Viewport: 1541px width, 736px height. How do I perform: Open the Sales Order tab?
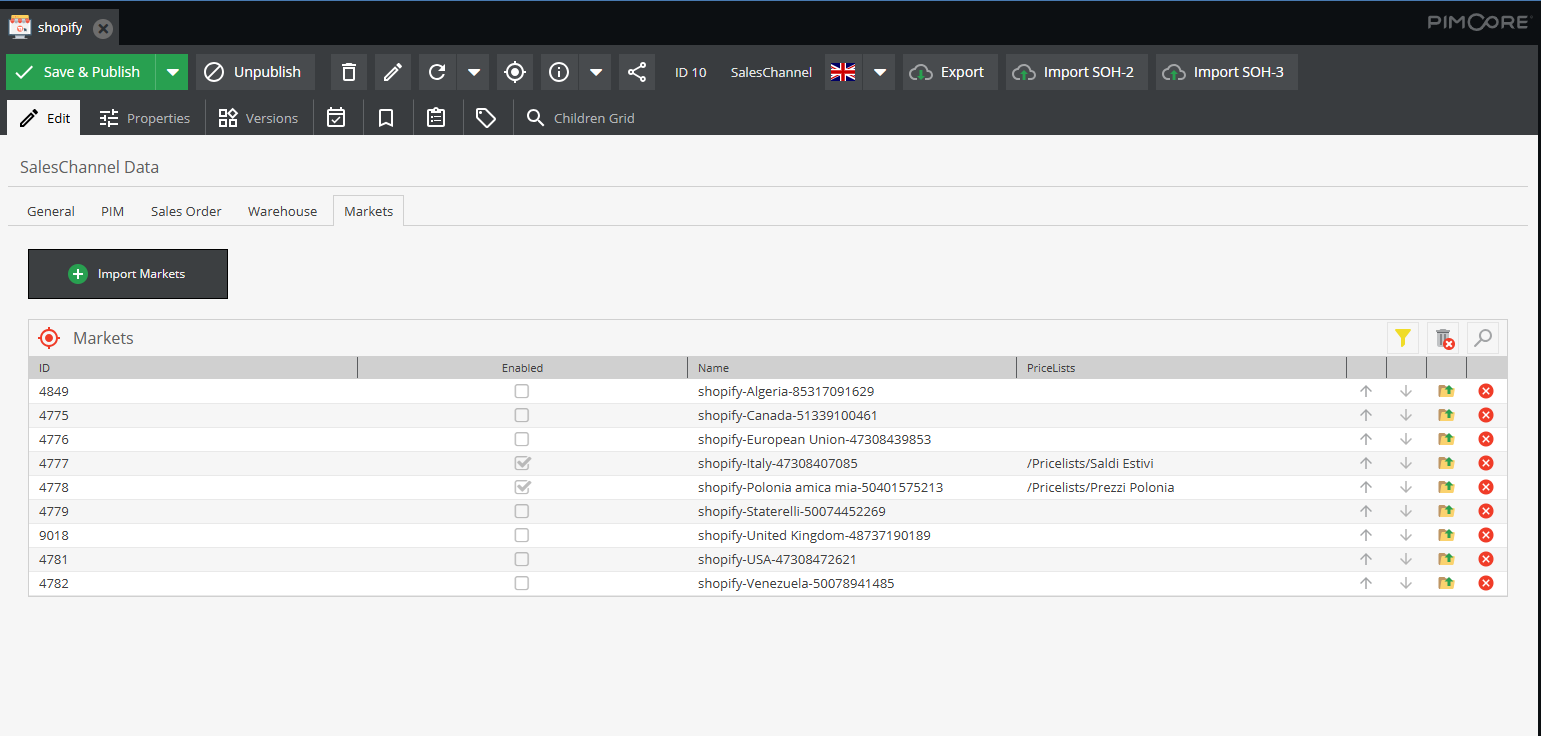click(x=186, y=211)
